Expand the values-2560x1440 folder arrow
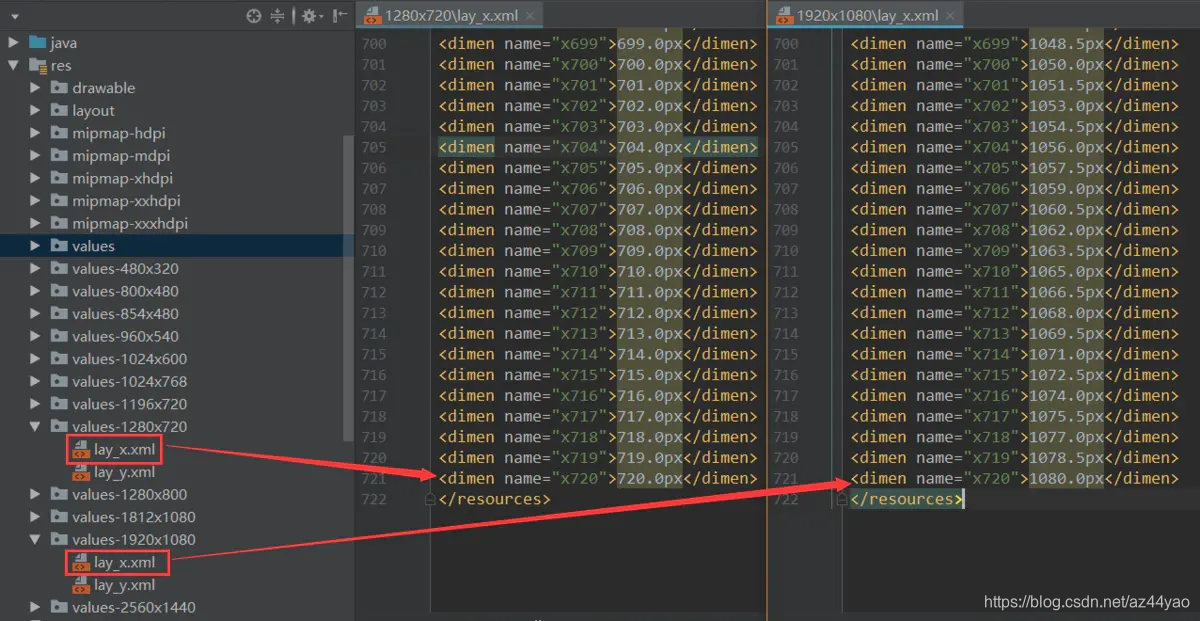 point(36,607)
